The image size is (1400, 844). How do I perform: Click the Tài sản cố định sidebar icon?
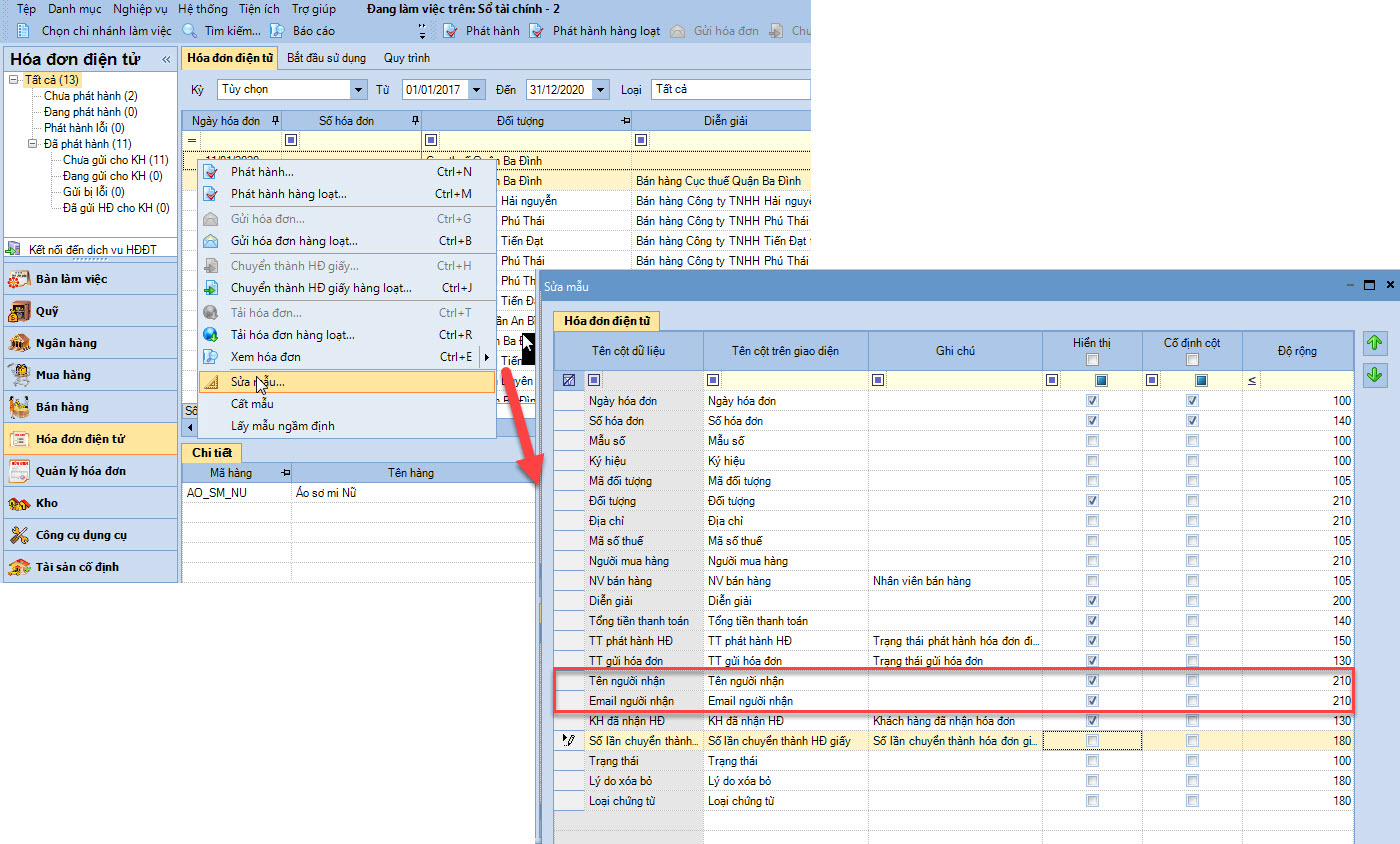[x=18, y=567]
